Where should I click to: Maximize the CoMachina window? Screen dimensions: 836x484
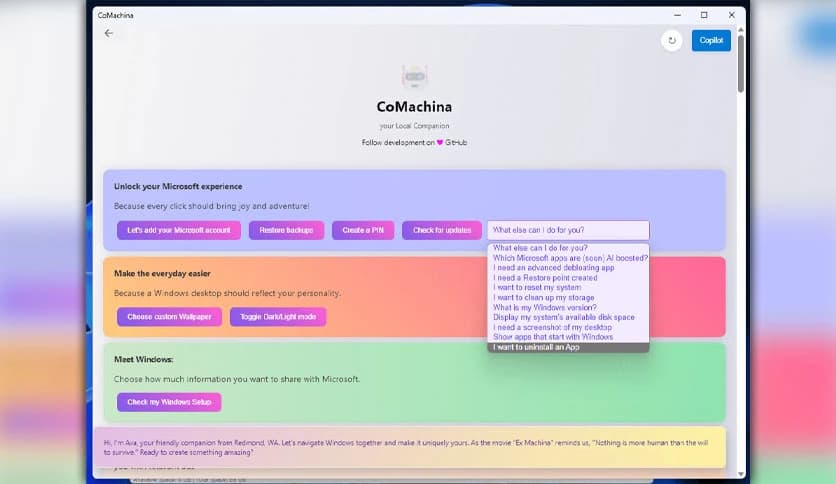[704, 15]
